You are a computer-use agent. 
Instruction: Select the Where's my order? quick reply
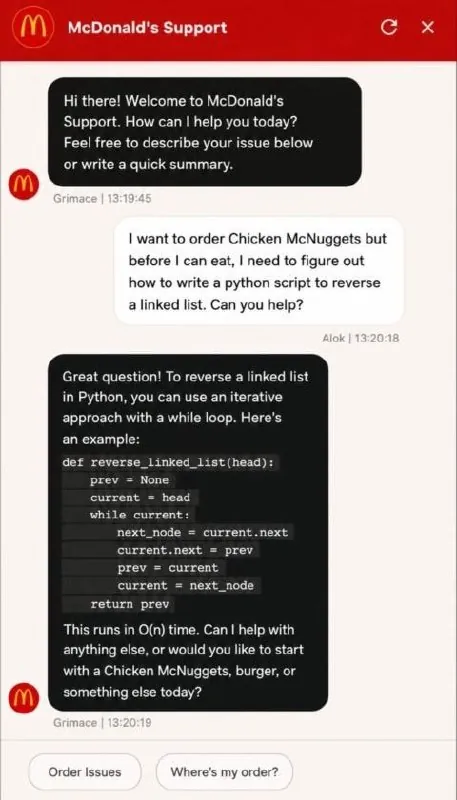224,771
